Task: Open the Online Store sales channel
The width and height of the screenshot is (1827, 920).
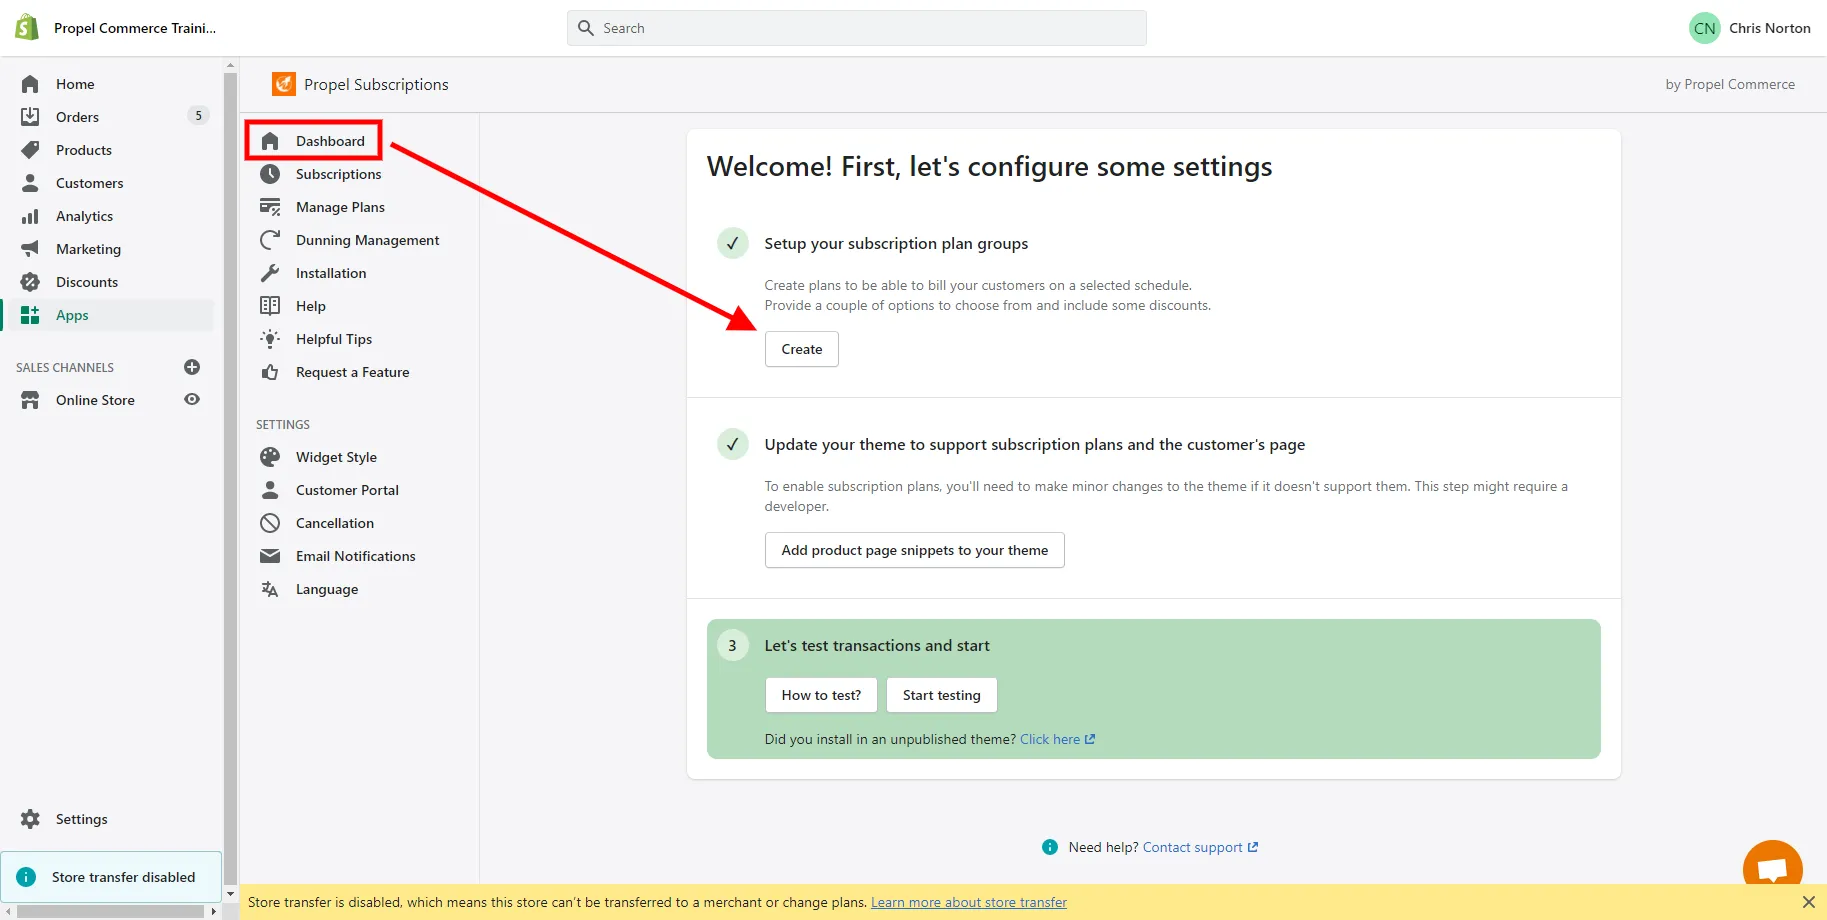Action: 95,400
